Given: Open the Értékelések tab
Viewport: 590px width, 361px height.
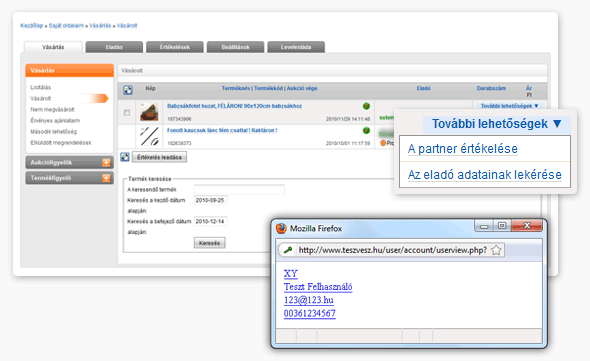Looking at the screenshot, I should coord(175,47).
